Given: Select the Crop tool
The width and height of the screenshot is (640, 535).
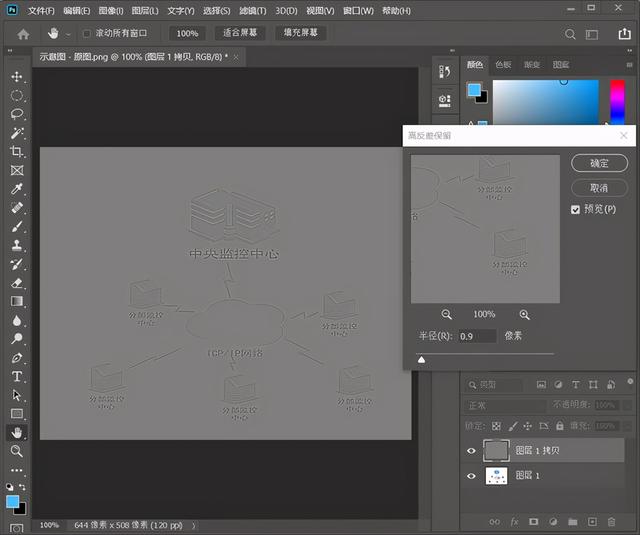Looking at the screenshot, I should pos(17,151).
